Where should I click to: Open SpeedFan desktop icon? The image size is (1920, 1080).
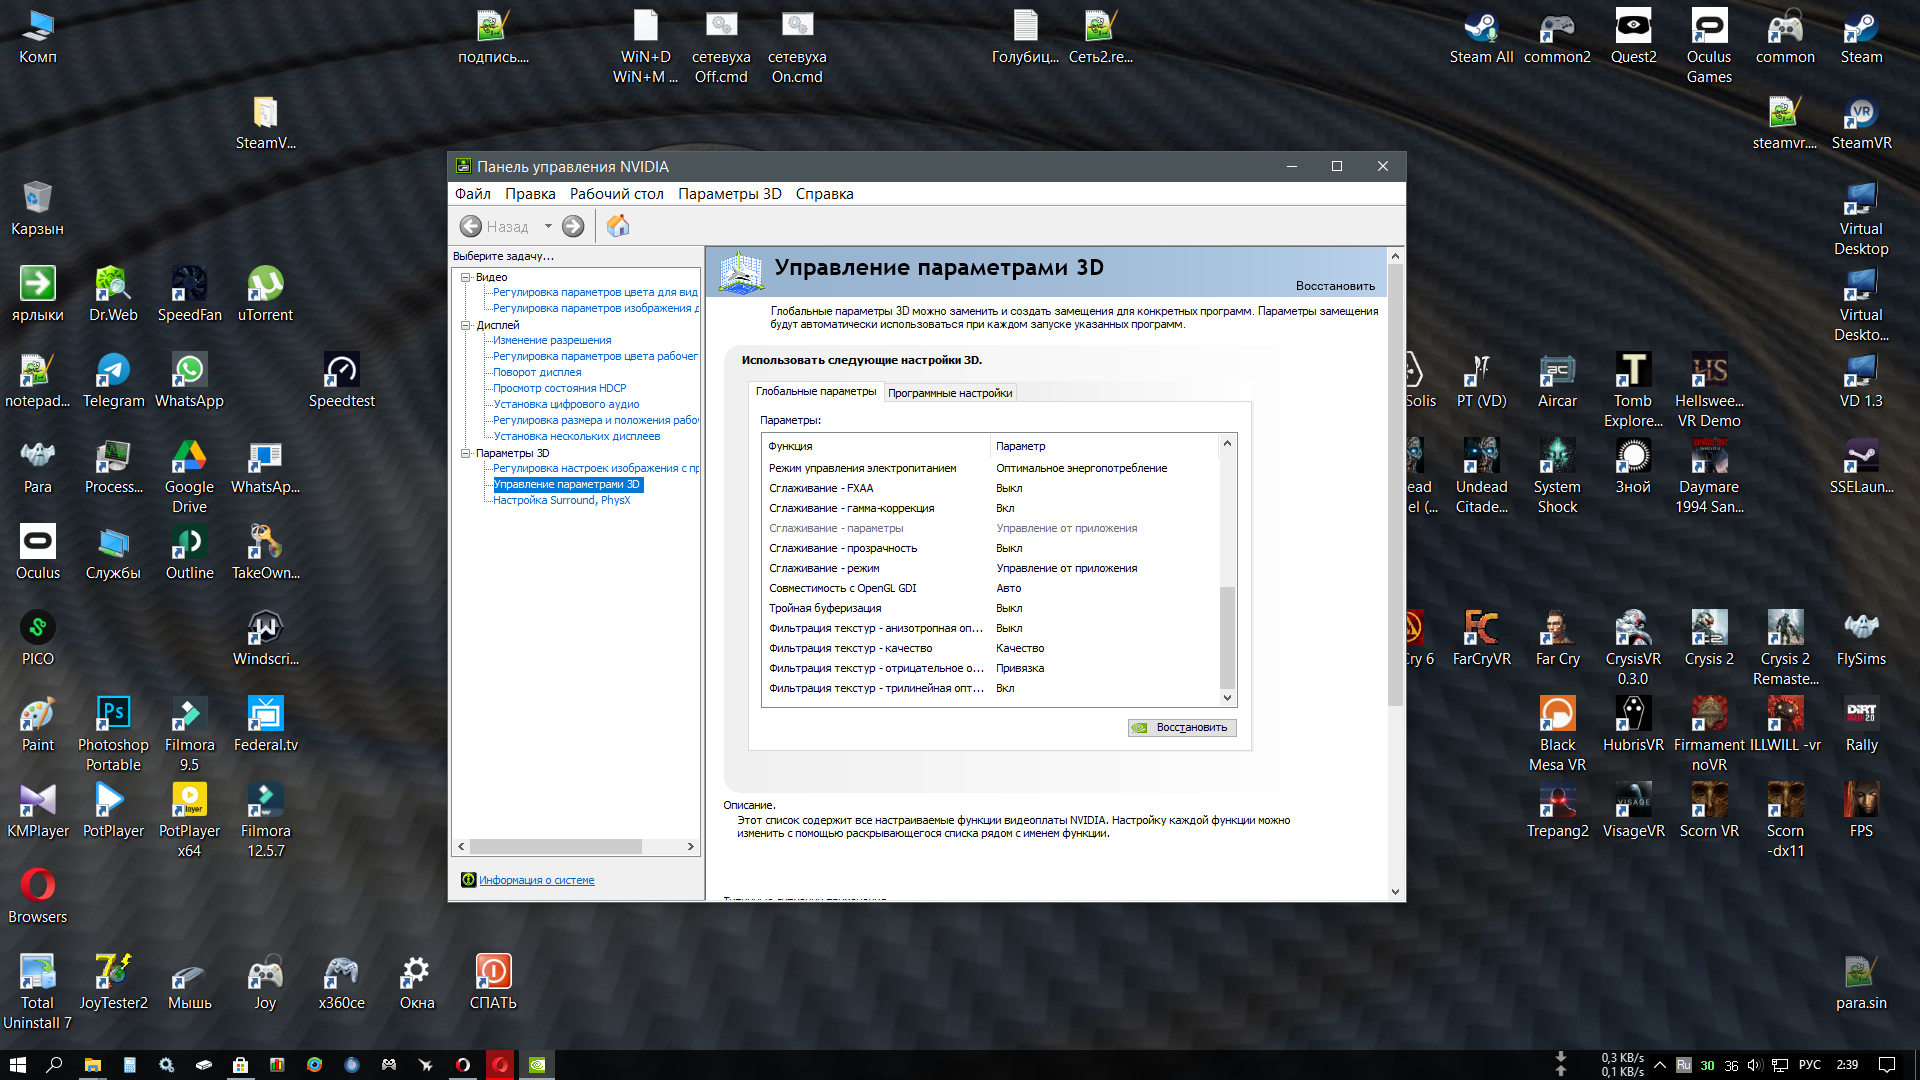pos(189,295)
